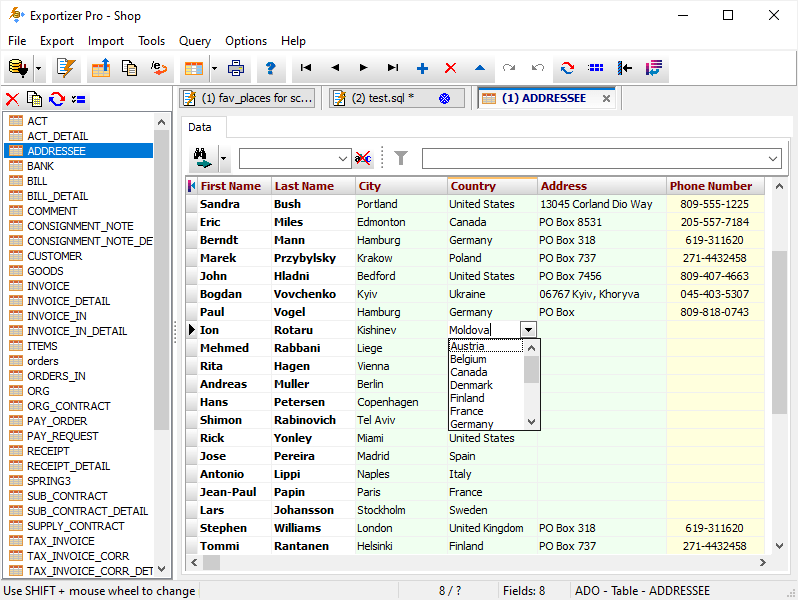Viewport: 798px width, 600px height.
Task: Open the Country cell dropdown for Moldova
Action: click(529, 330)
